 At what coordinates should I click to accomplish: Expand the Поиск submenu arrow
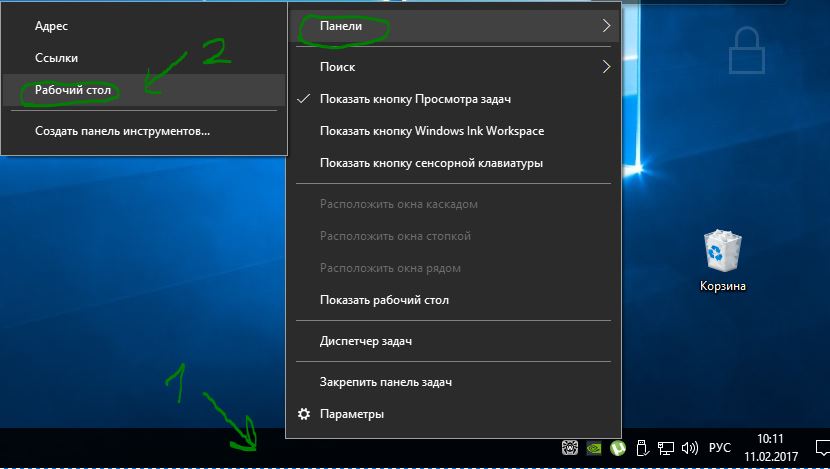tap(606, 67)
